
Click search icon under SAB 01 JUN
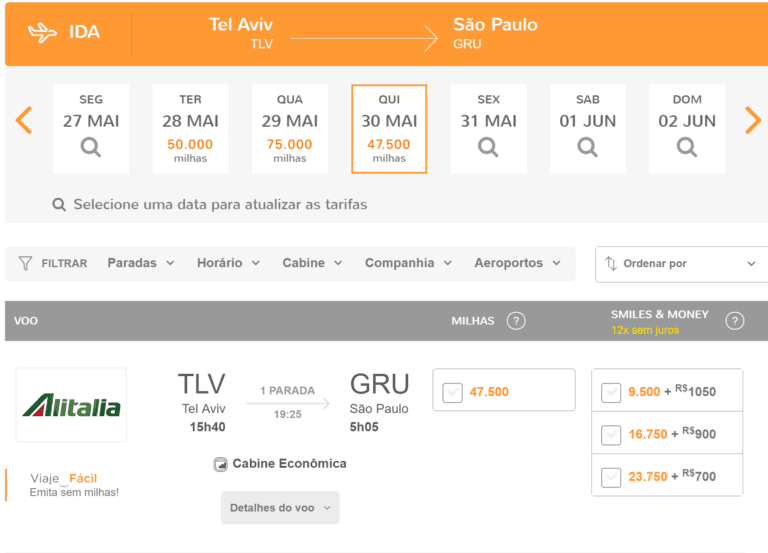pyautogui.click(x=588, y=148)
